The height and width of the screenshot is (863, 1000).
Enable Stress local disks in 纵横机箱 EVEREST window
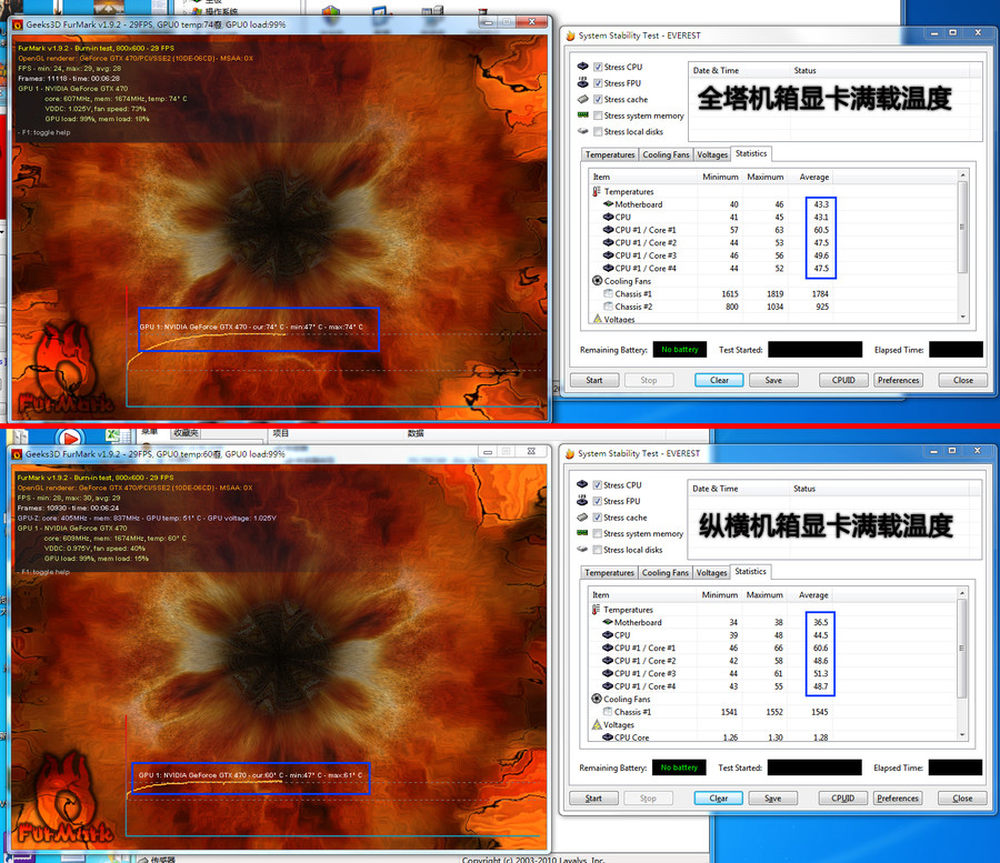click(x=597, y=550)
